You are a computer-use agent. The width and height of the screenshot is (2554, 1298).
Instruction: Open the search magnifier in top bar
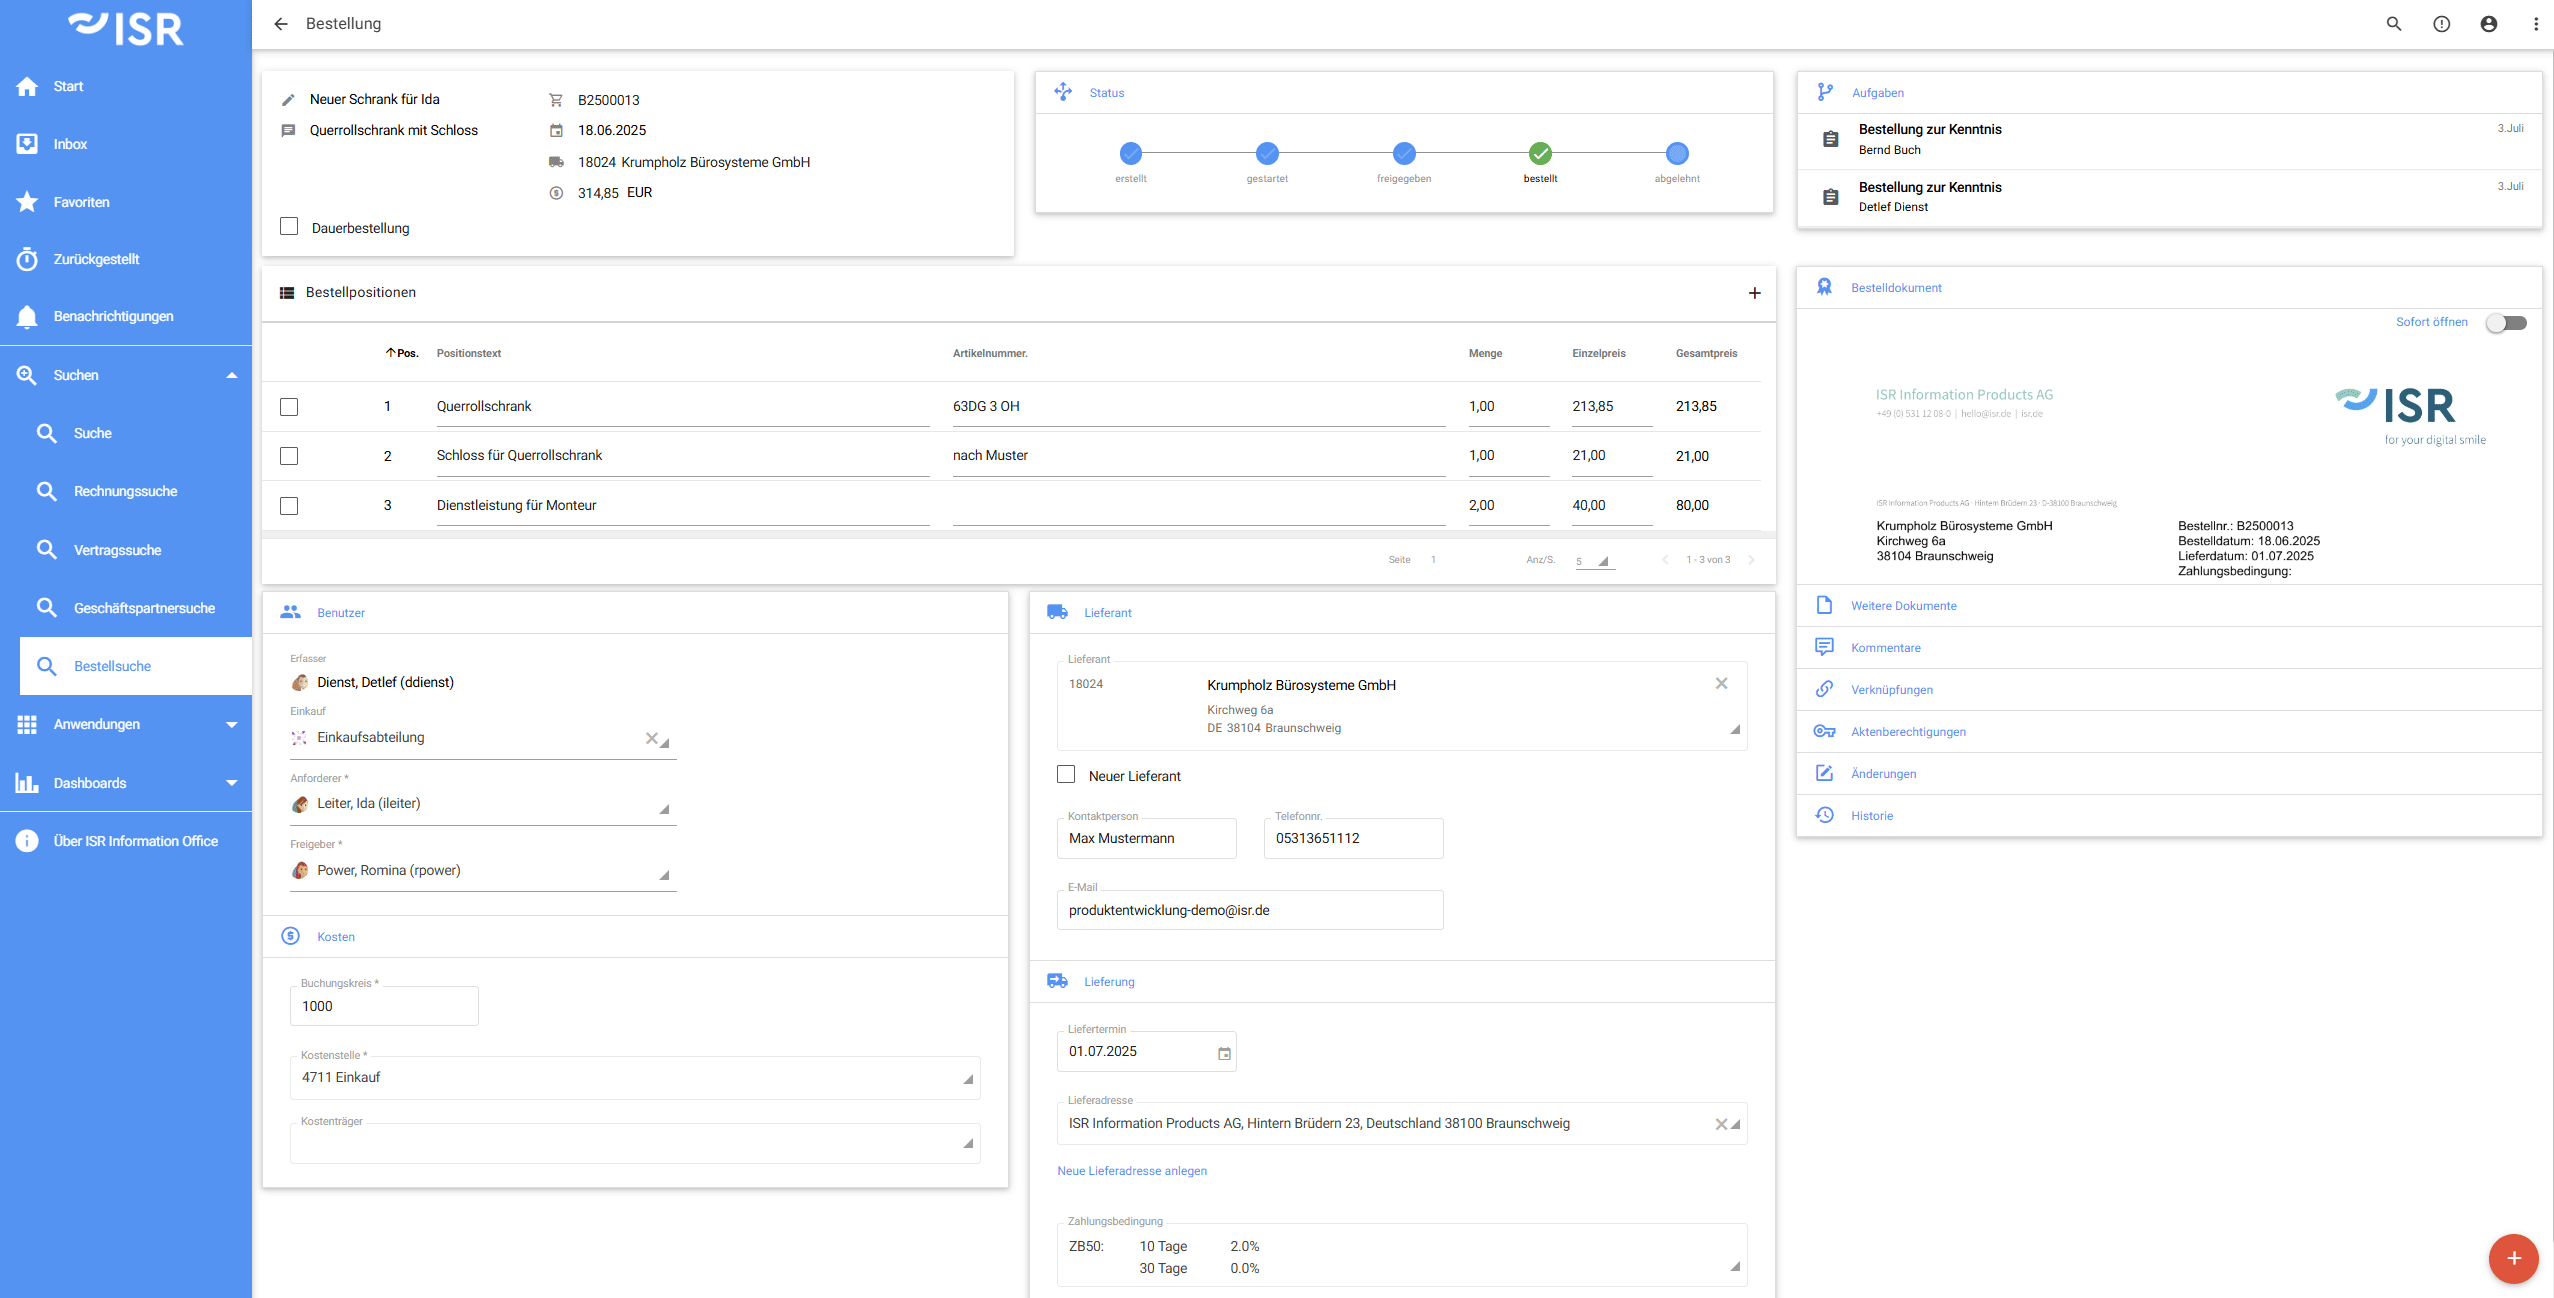[2394, 24]
